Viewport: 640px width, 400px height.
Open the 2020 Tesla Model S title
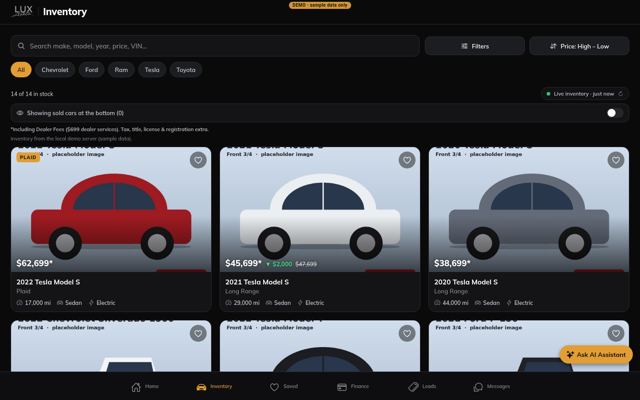coord(466,282)
